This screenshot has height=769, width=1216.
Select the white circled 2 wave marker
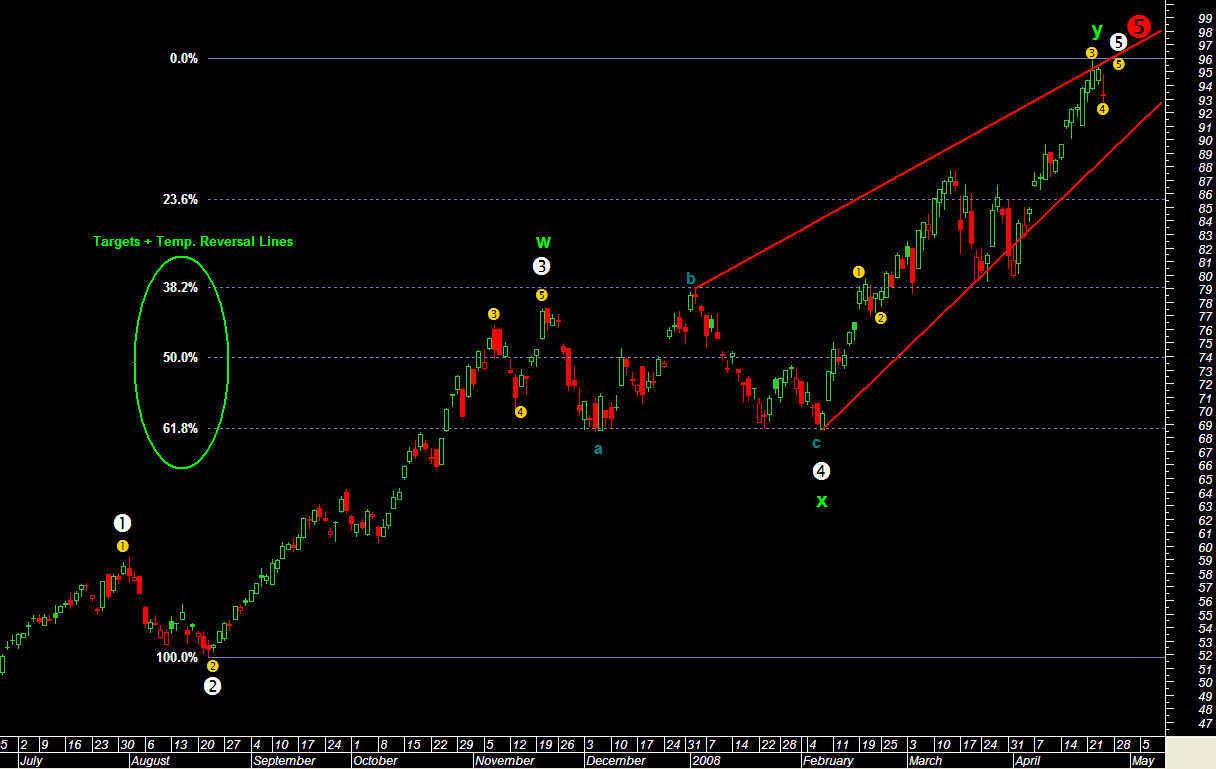(x=212, y=686)
